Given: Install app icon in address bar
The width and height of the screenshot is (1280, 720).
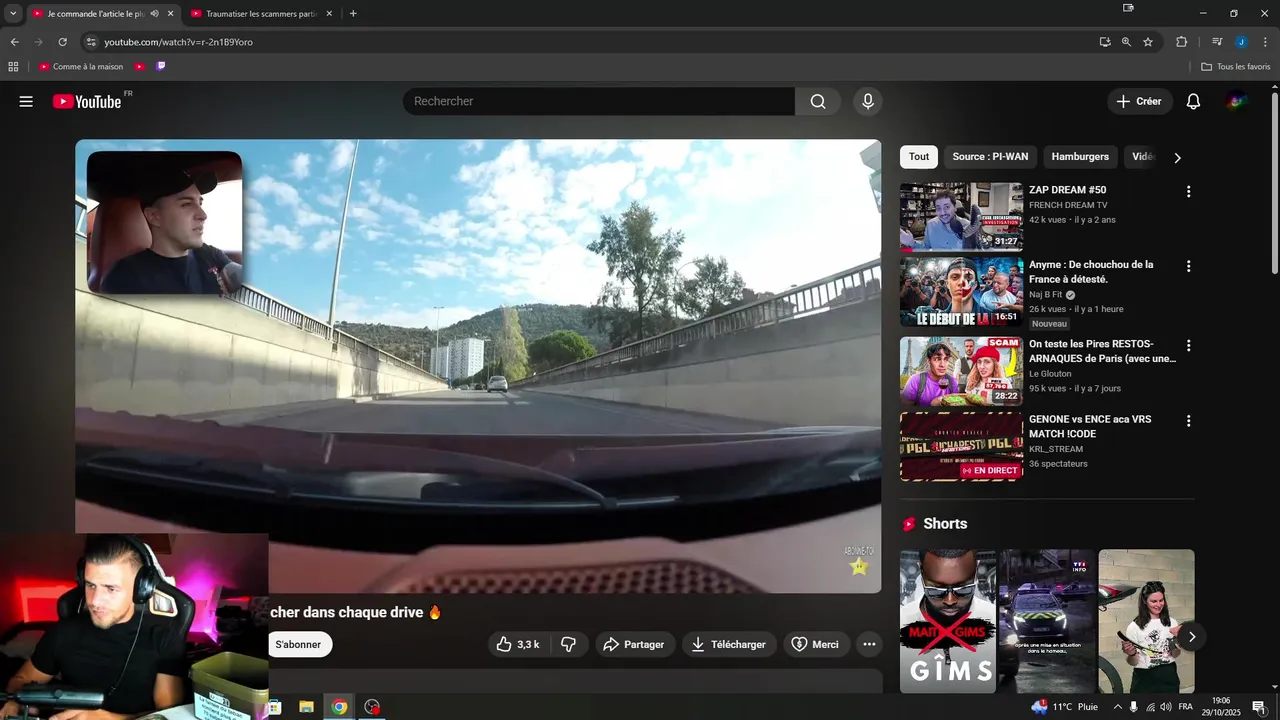Looking at the screenshot, I should [x=1104, y=42].
